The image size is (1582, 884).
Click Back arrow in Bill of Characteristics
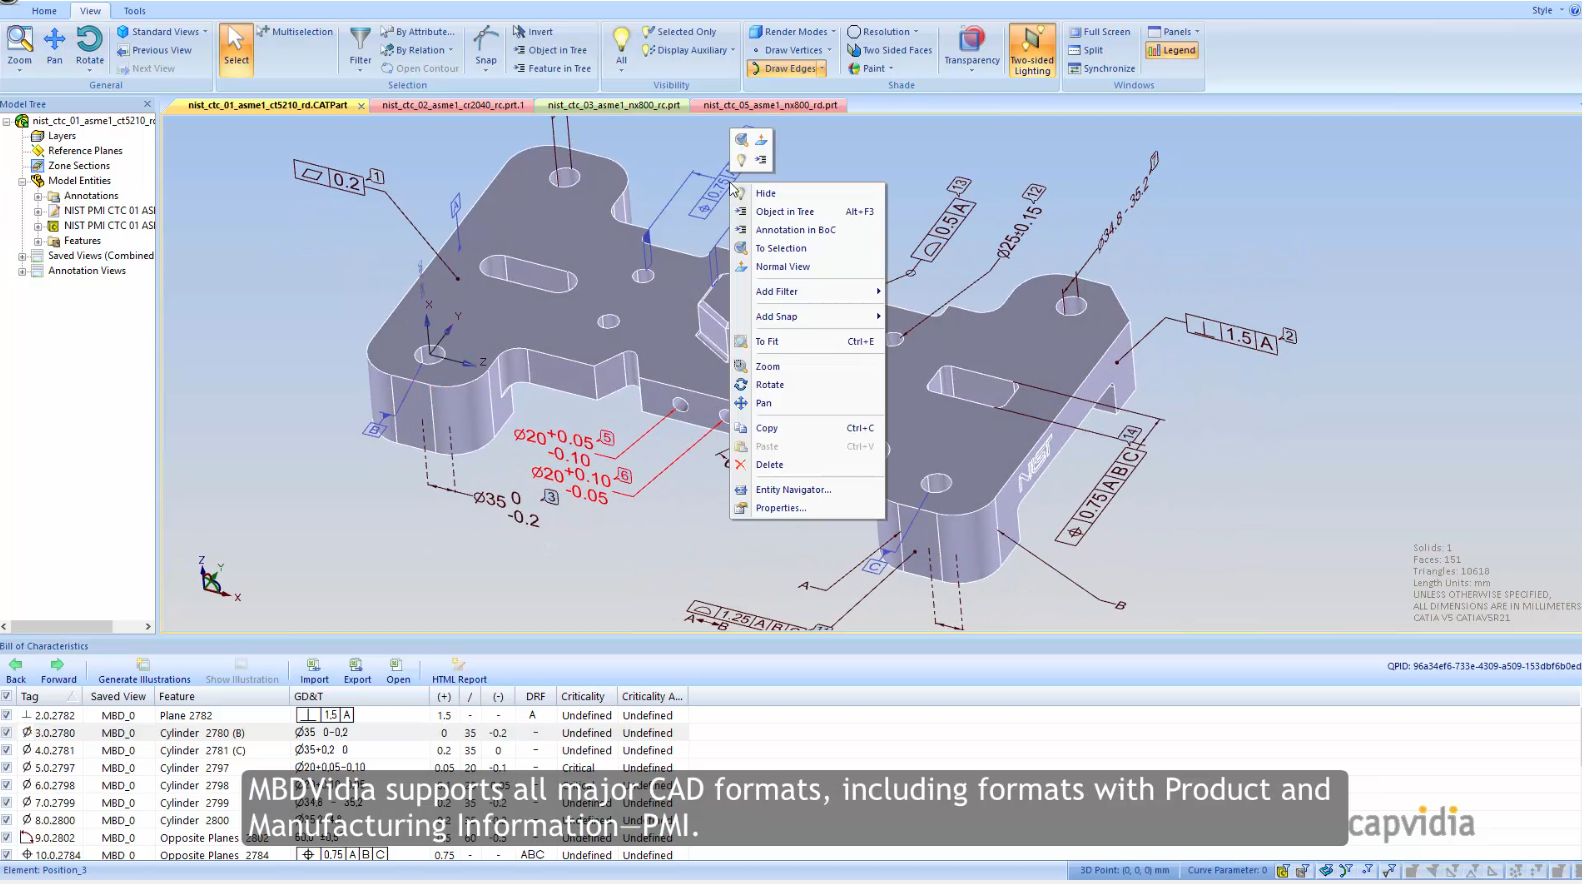(16, 670)
